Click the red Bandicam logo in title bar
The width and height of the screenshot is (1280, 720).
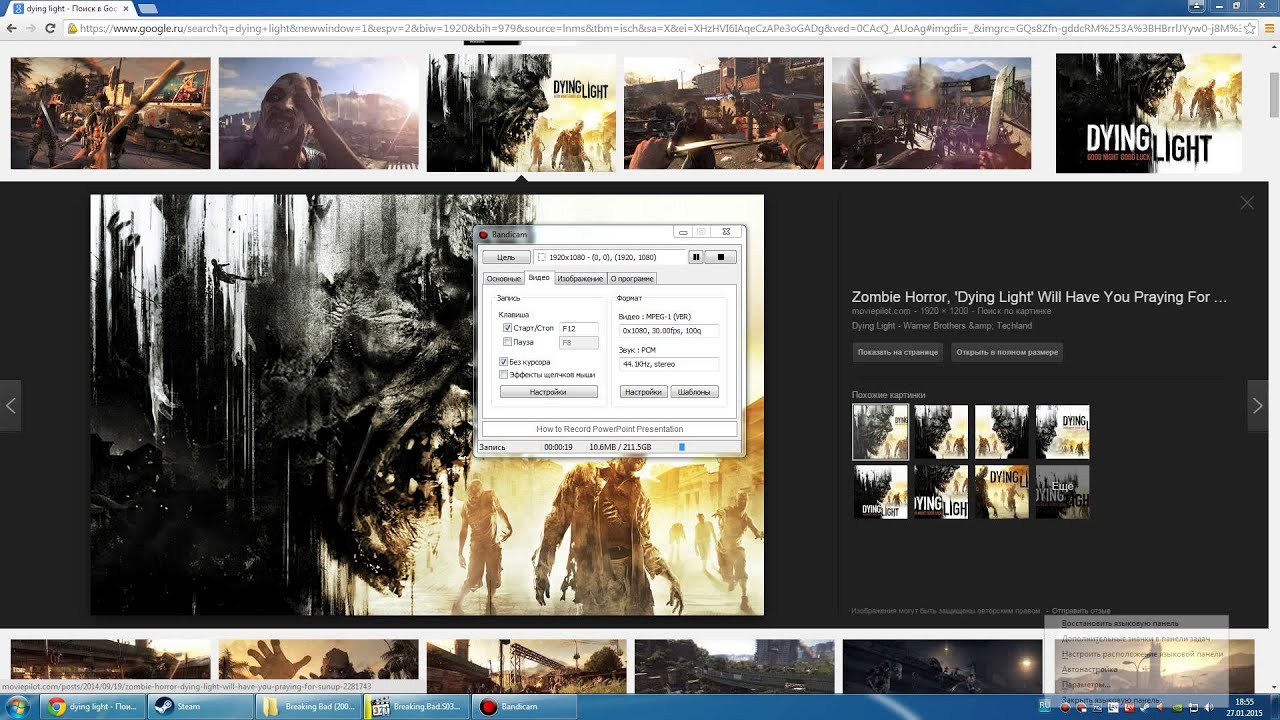pos(484,234)
